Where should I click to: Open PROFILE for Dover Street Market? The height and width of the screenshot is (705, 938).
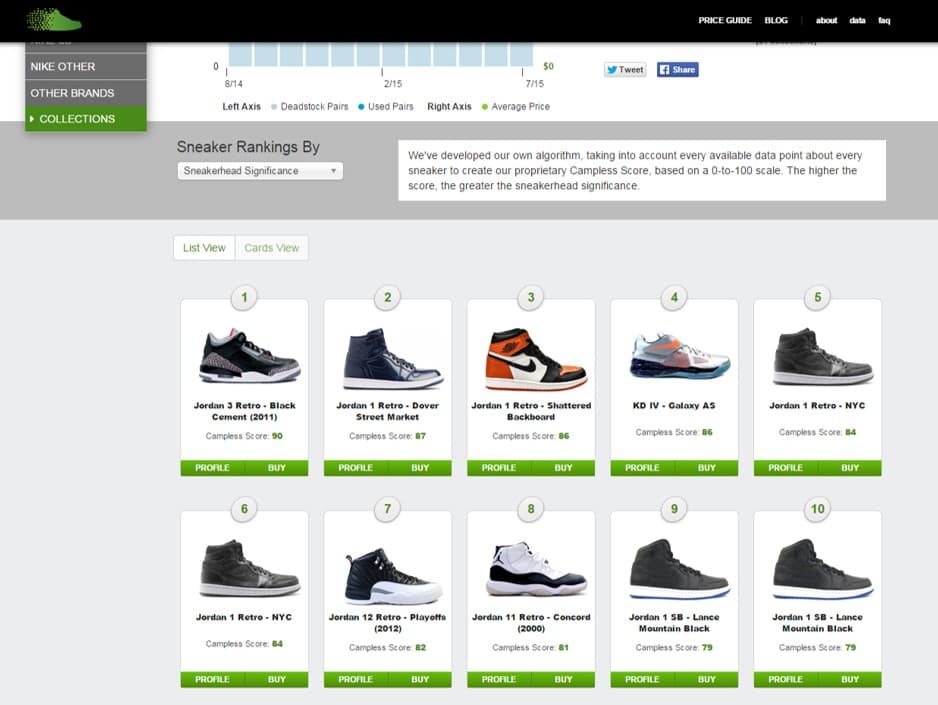(355, 468)
